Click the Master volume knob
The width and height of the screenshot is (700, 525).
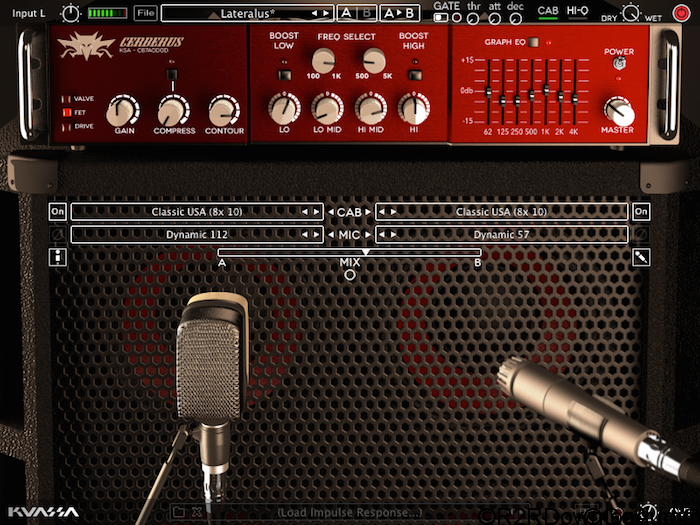[619, 112]
